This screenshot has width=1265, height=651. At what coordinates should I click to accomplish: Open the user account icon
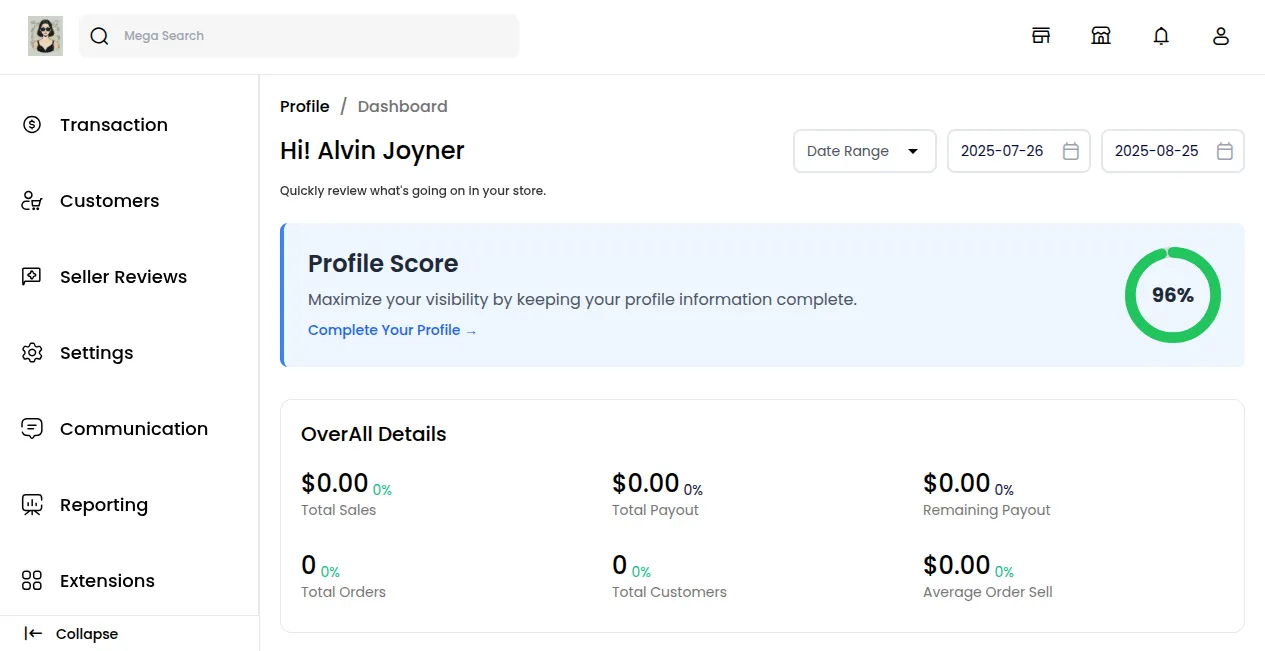(1221, 36)
